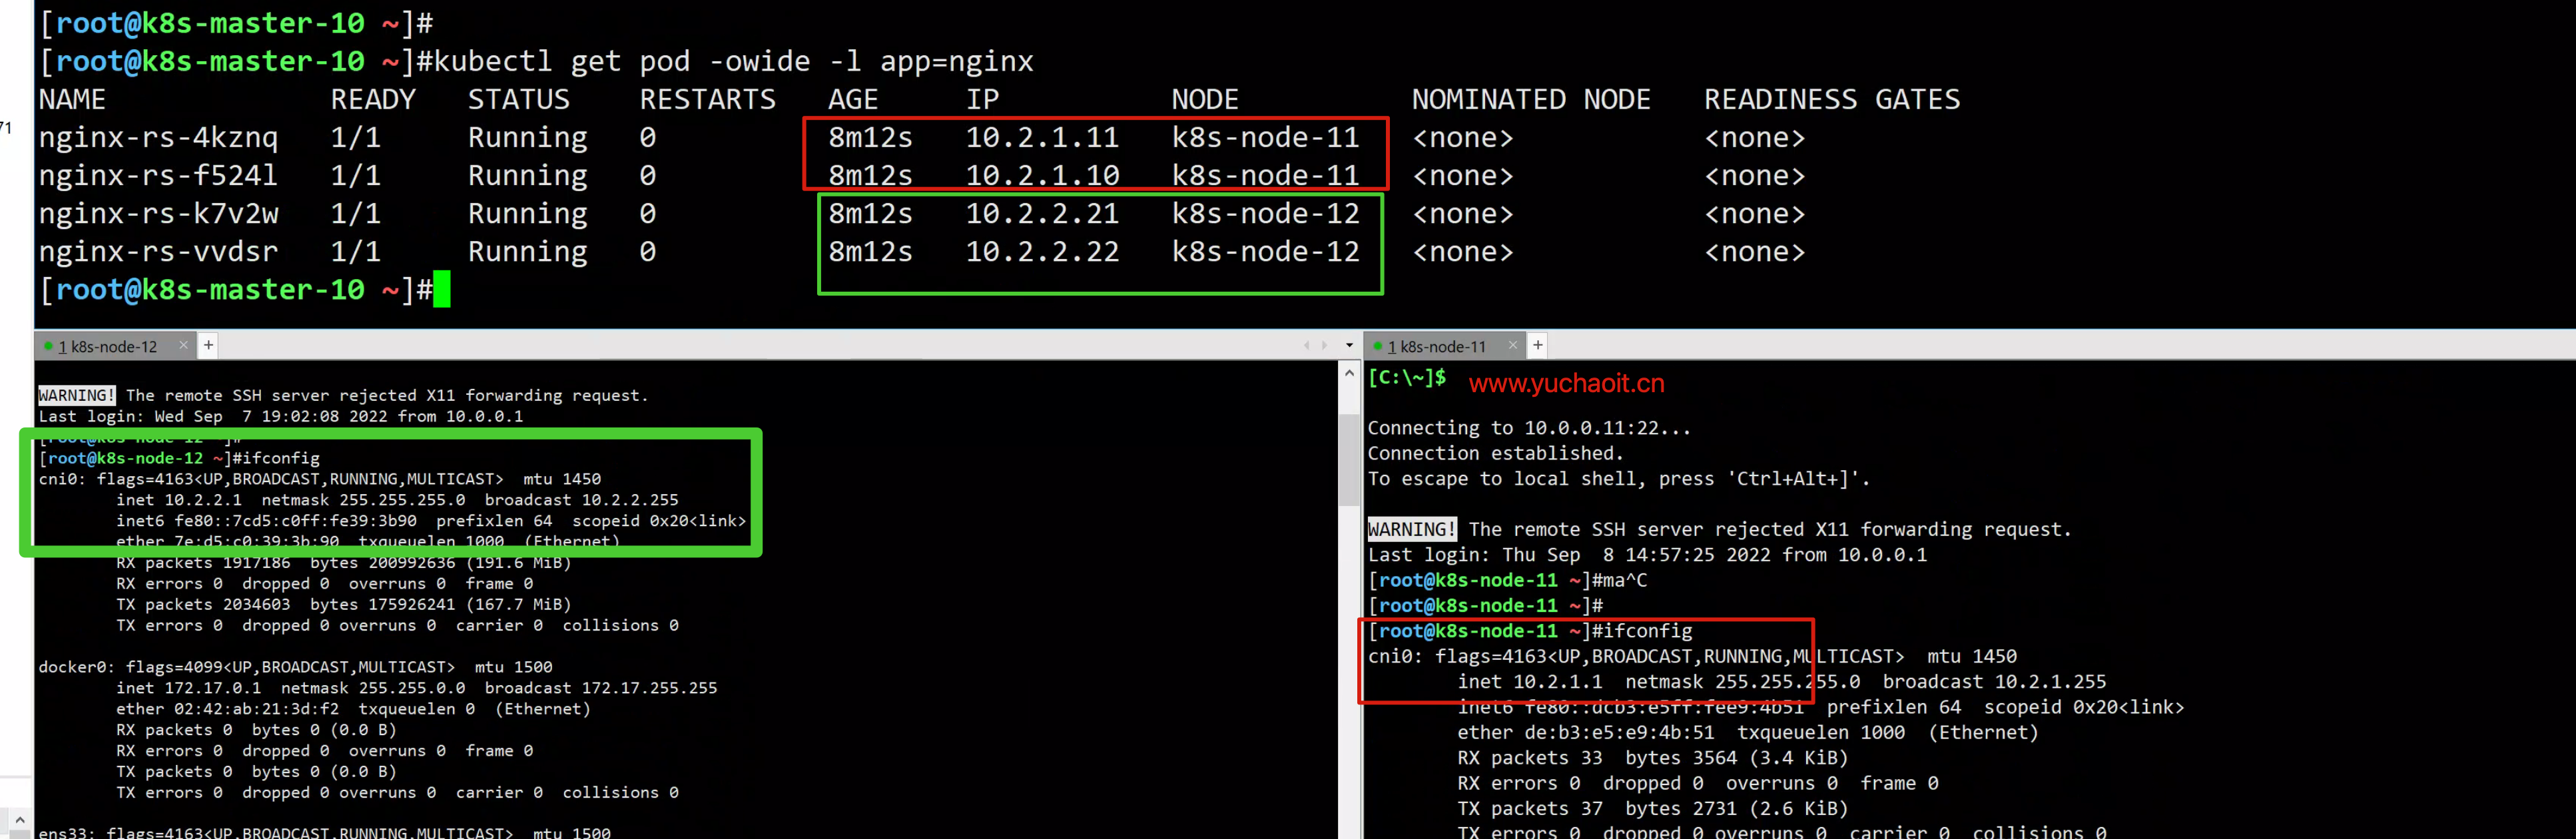
Task: Add new tab beside k8s-node-12
Action: pos(208,345)
